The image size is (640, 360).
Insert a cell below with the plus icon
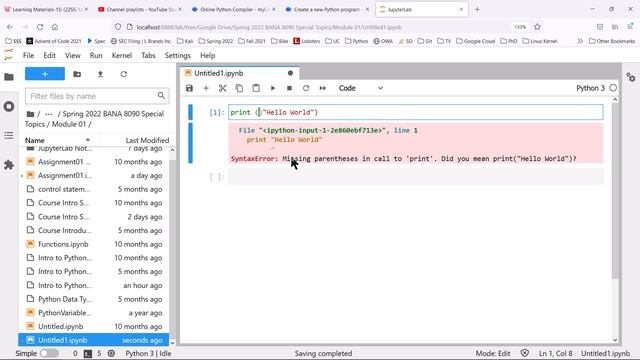point(206,88)
